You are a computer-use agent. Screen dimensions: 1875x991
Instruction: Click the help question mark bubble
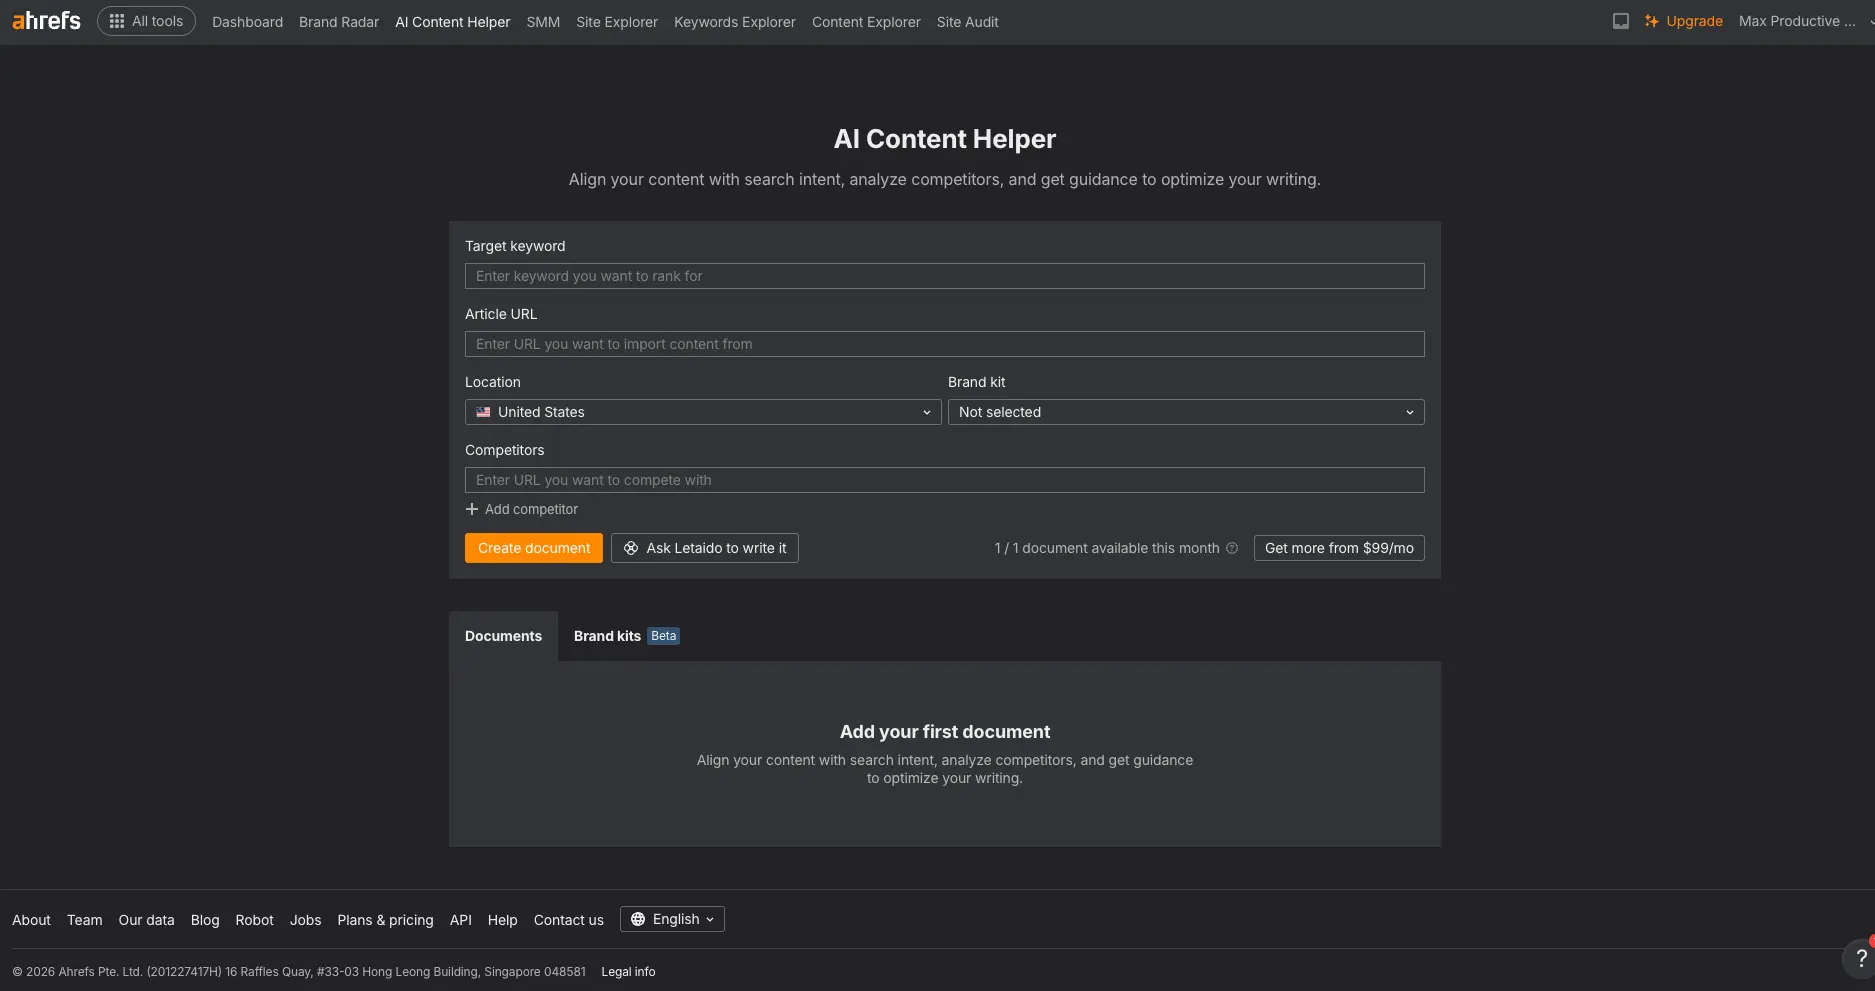[x=1860, y=958]
